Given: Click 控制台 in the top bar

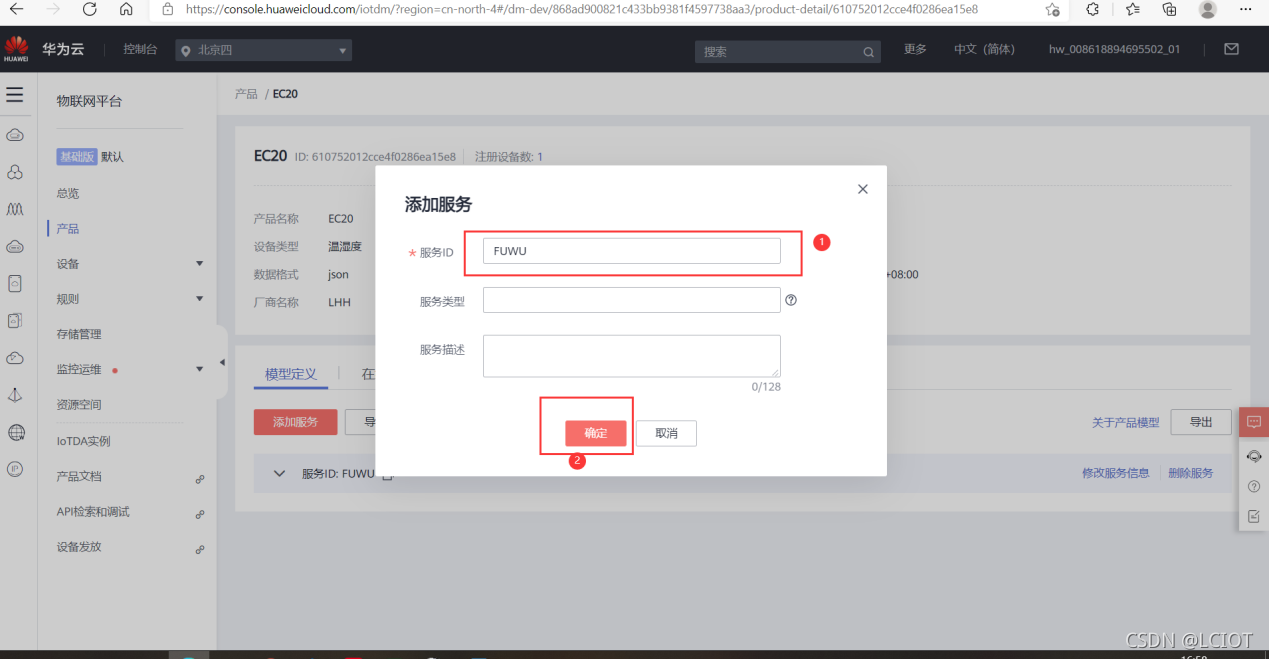Looking at the screenshot, I should click(x=140, y=49).
